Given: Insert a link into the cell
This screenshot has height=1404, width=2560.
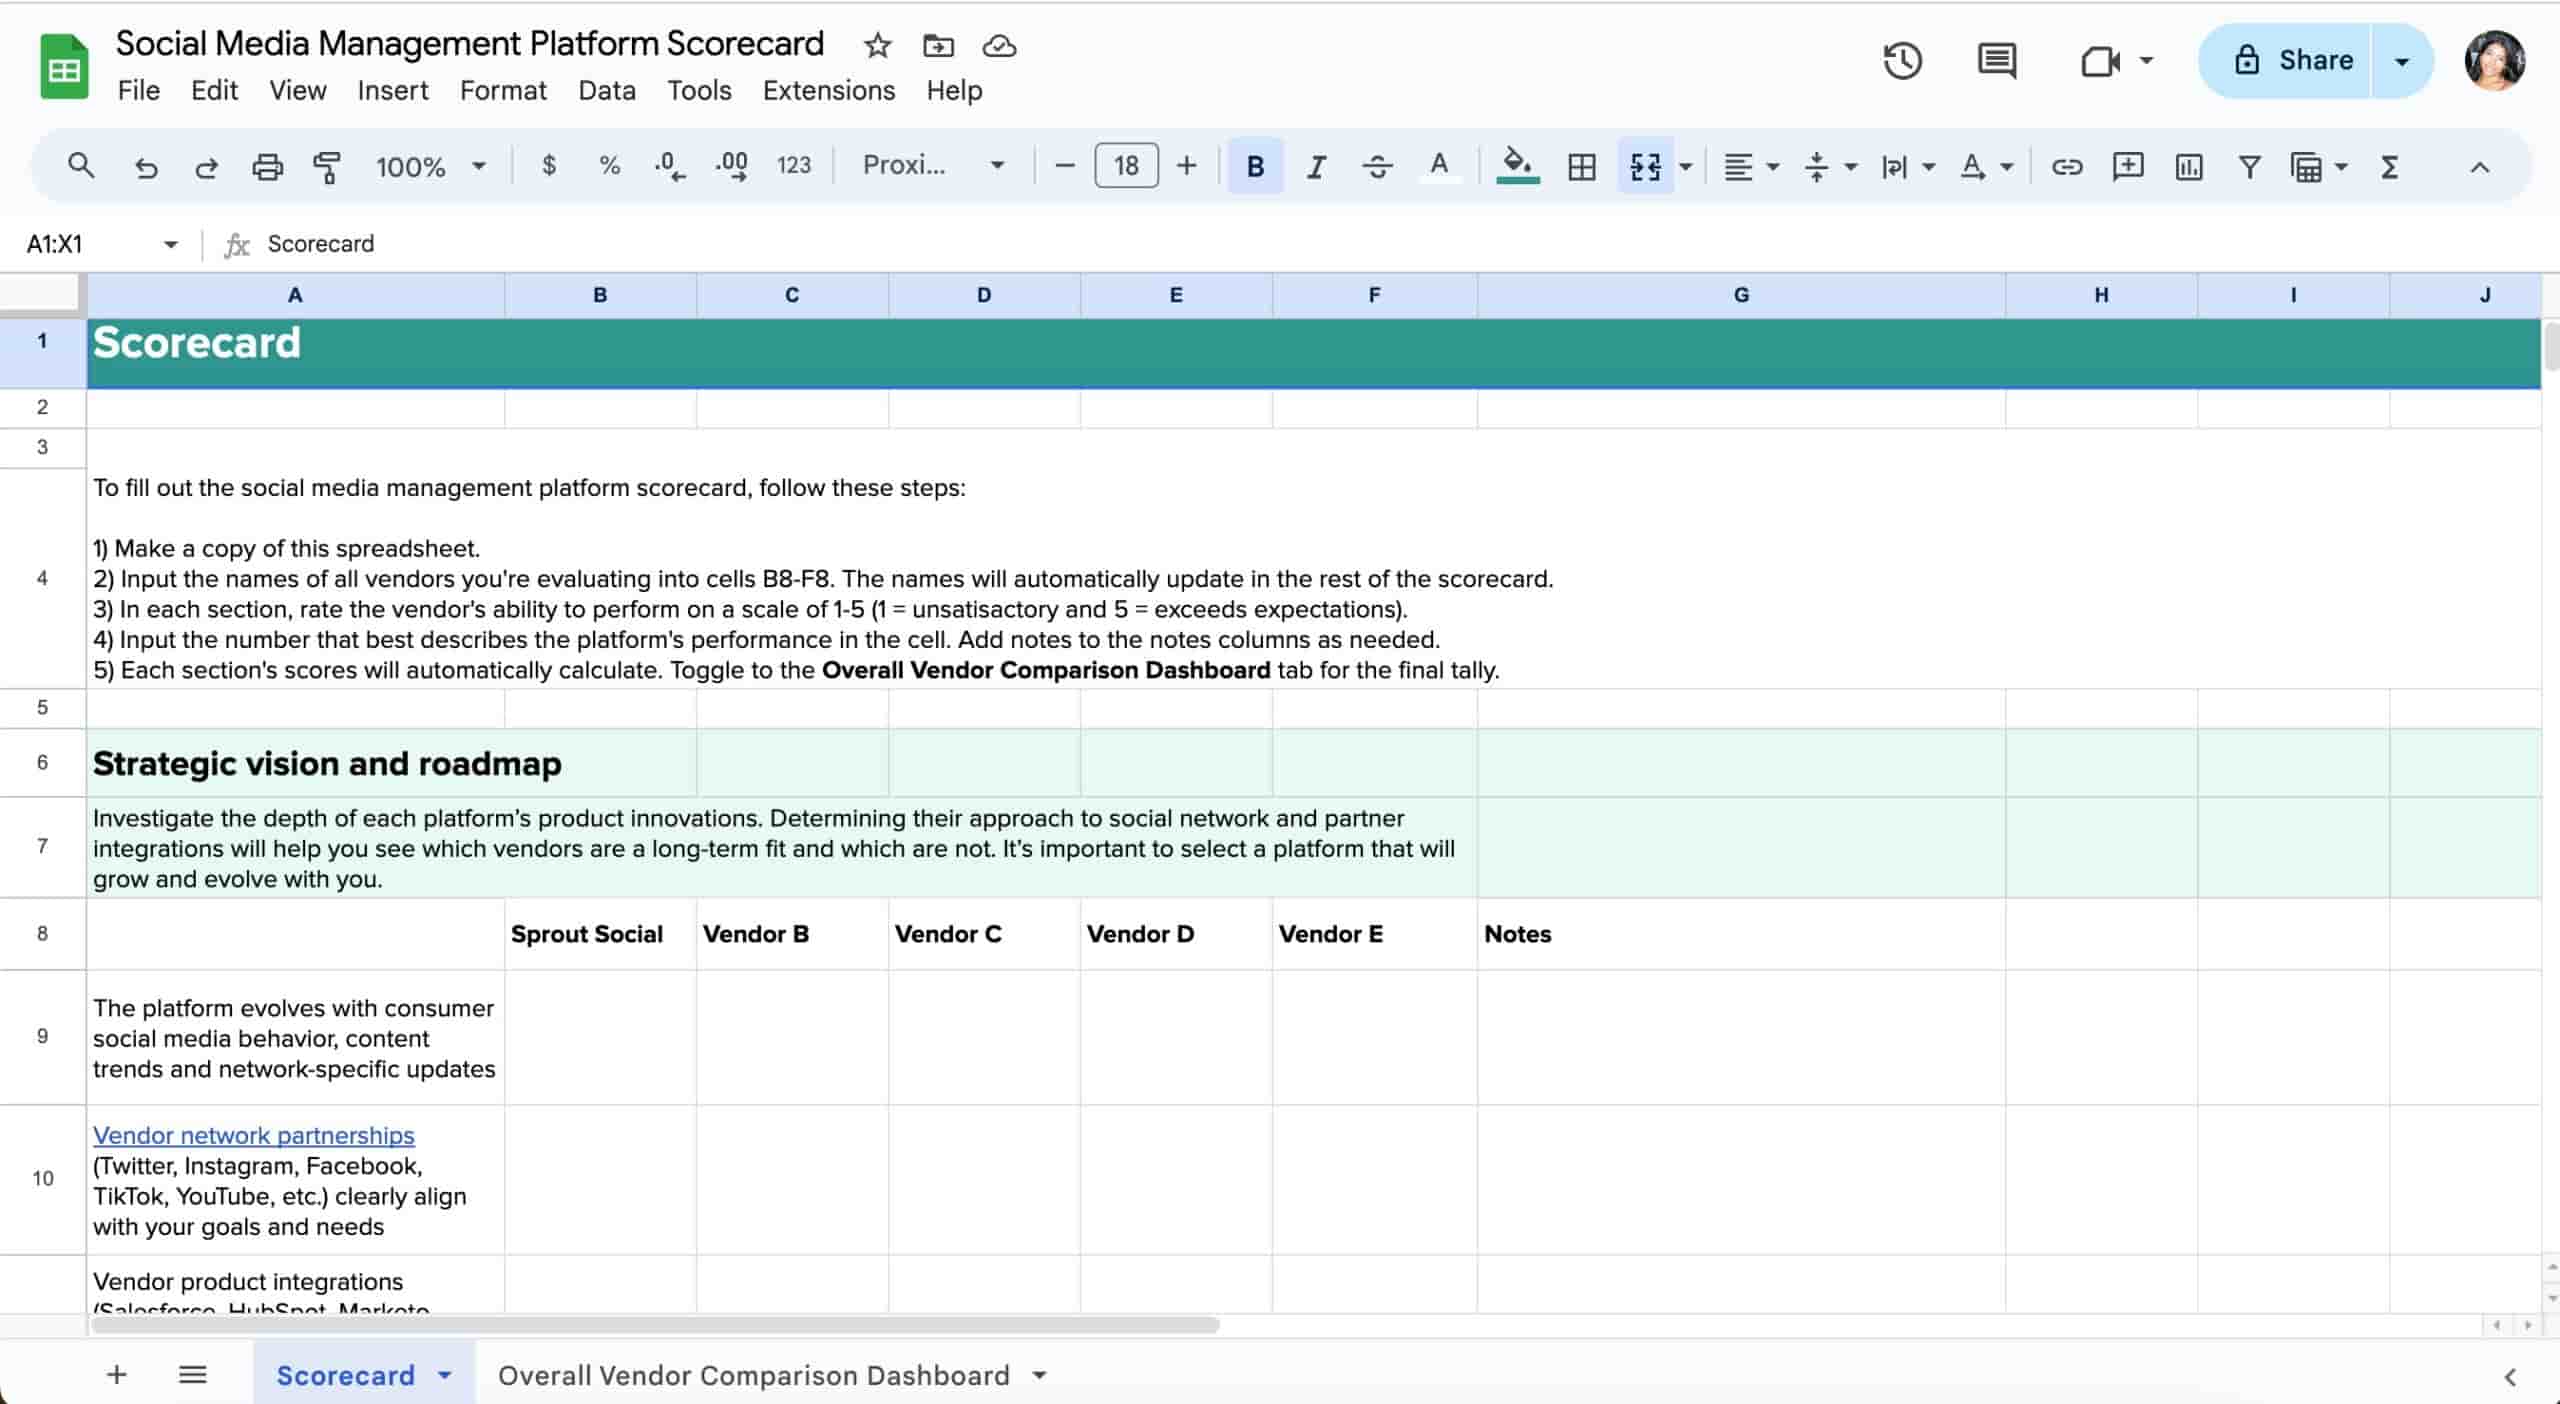Looking at the screenshot, I should coord(2067,168).
